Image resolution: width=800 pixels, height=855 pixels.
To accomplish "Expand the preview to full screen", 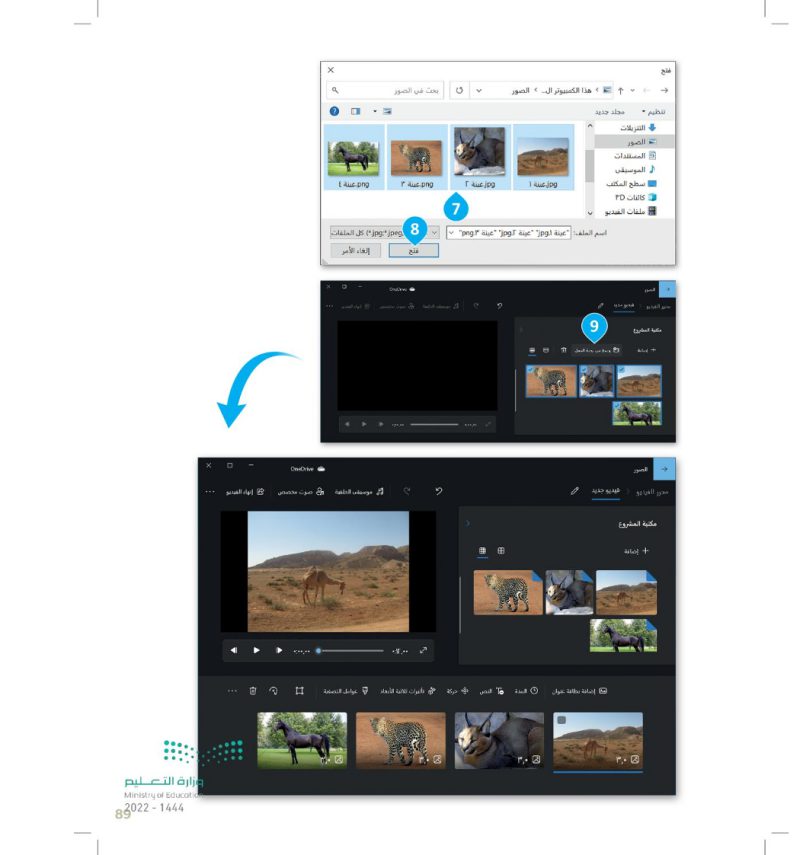I will click(x=423, y=650).
